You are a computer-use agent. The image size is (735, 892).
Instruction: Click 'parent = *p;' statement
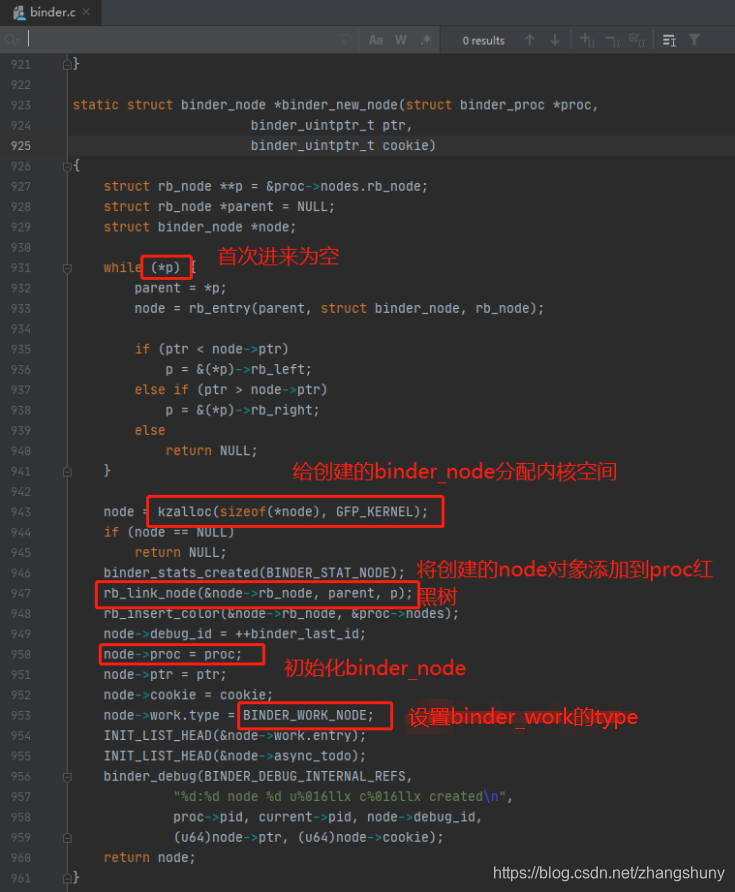coord(180,288)
